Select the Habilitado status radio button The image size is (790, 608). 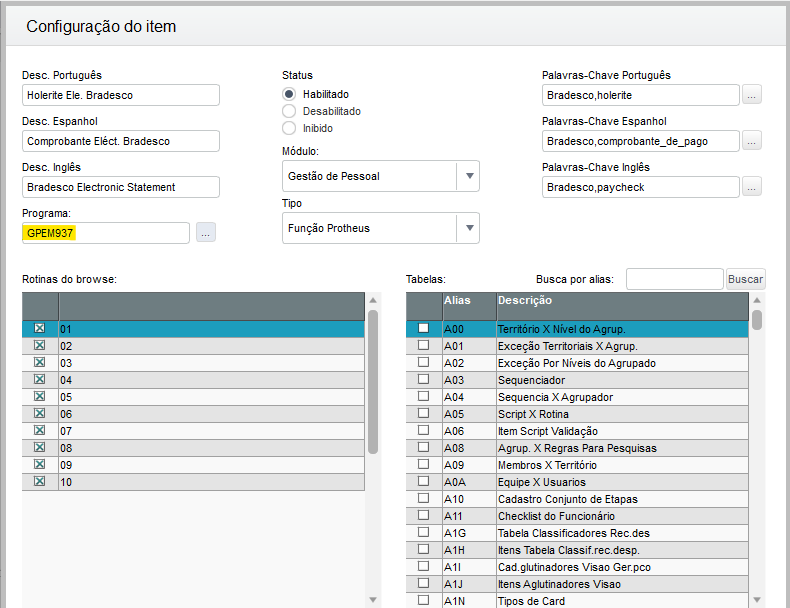289,94
